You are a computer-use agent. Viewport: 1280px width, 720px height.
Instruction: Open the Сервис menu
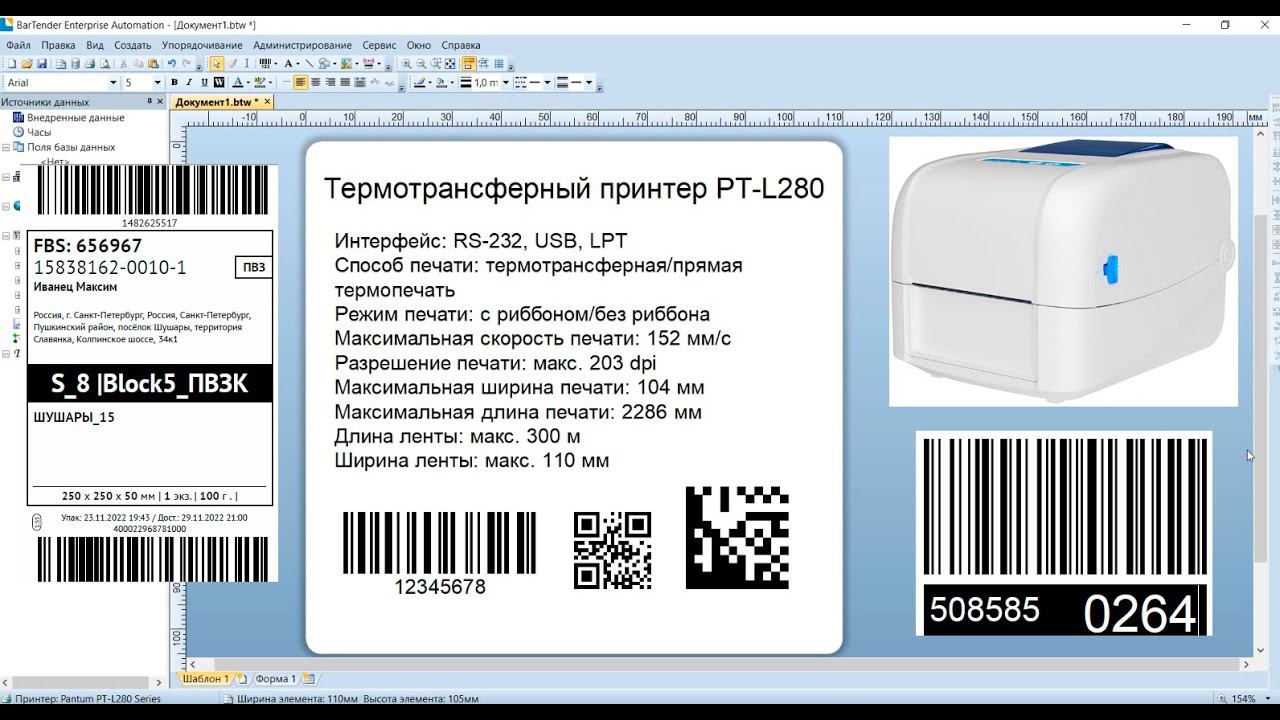379,45
